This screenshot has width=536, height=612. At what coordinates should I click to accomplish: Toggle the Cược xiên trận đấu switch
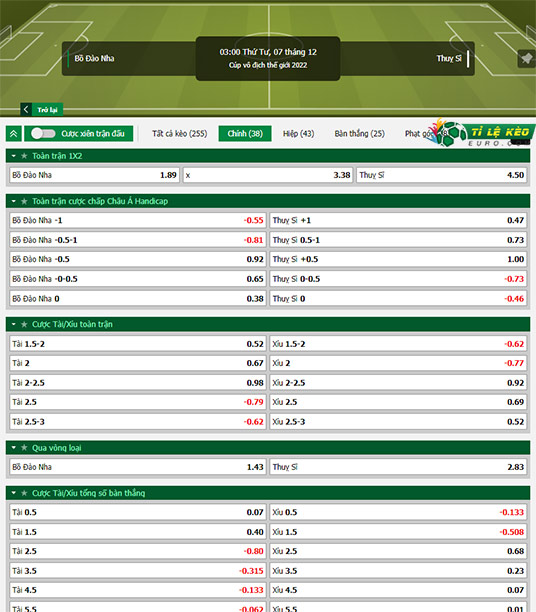43,133
